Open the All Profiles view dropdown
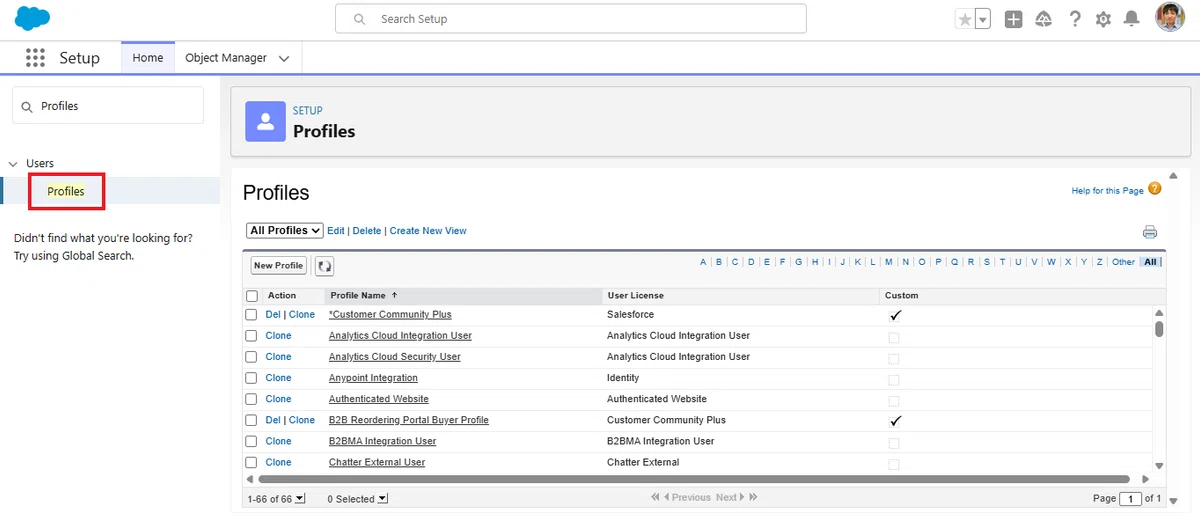This screenshot has width=1200, height=521. tap(285, 231)
